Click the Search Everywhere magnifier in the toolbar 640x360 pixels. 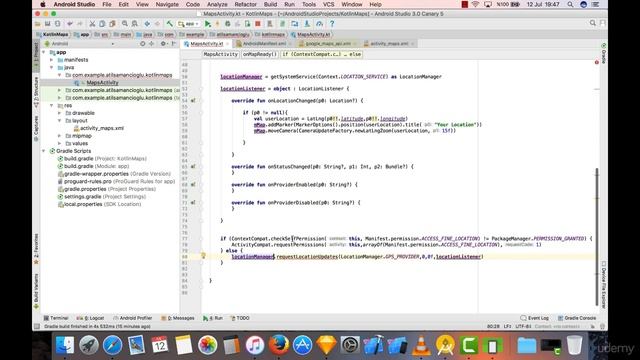pos(593,23)
